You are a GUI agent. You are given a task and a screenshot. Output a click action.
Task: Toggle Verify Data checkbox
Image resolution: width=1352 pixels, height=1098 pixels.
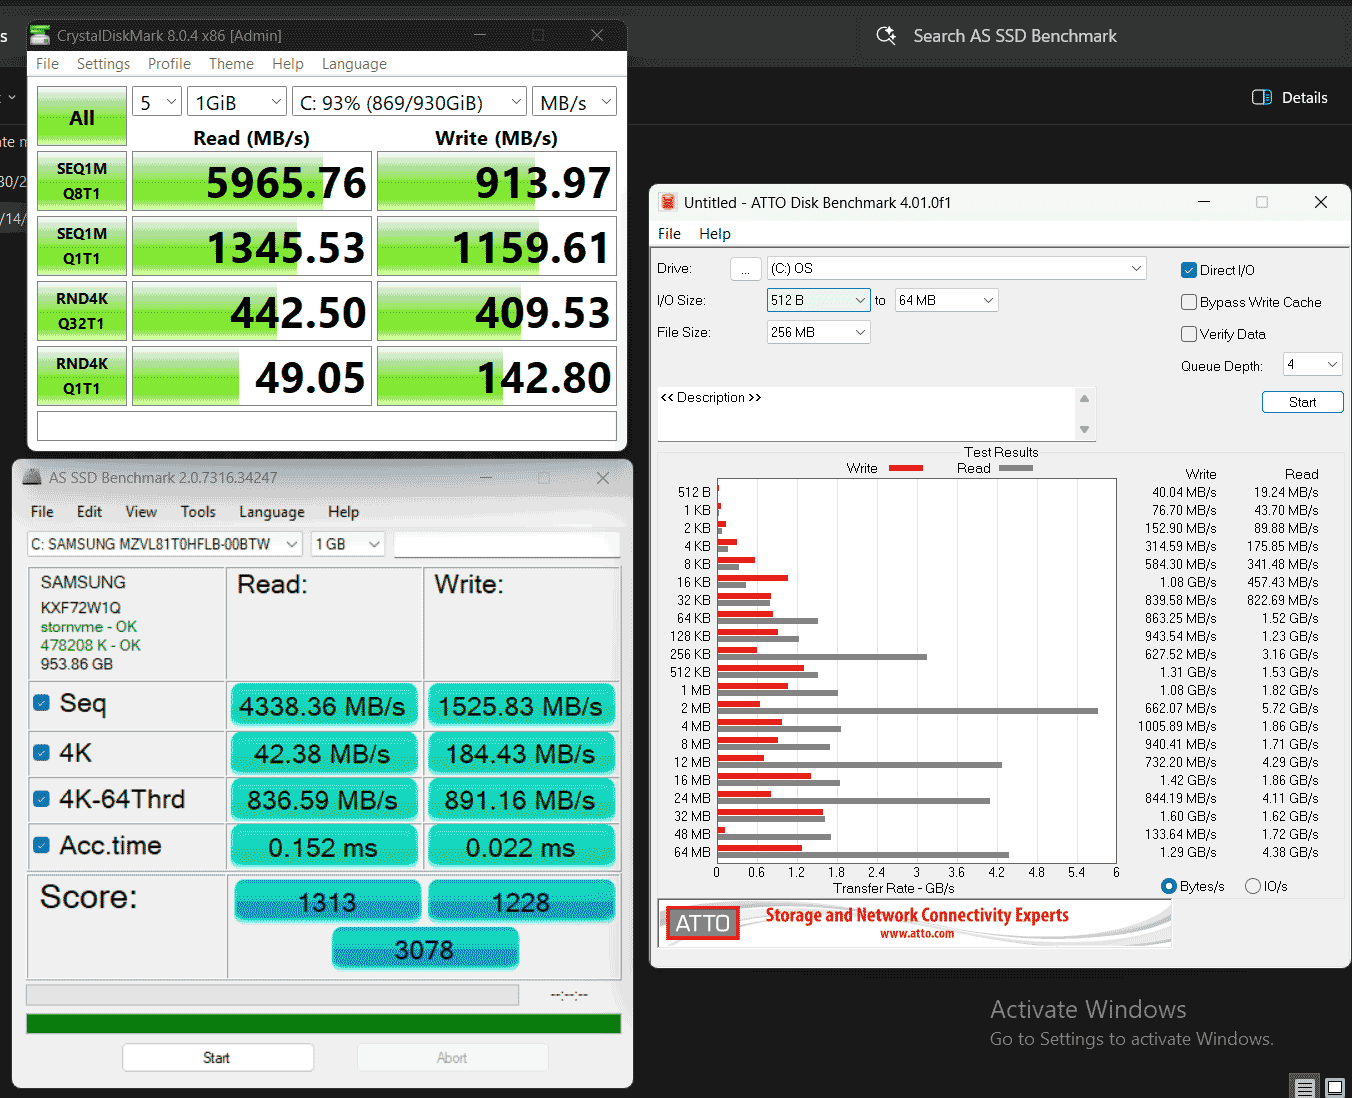point(1189,334)
